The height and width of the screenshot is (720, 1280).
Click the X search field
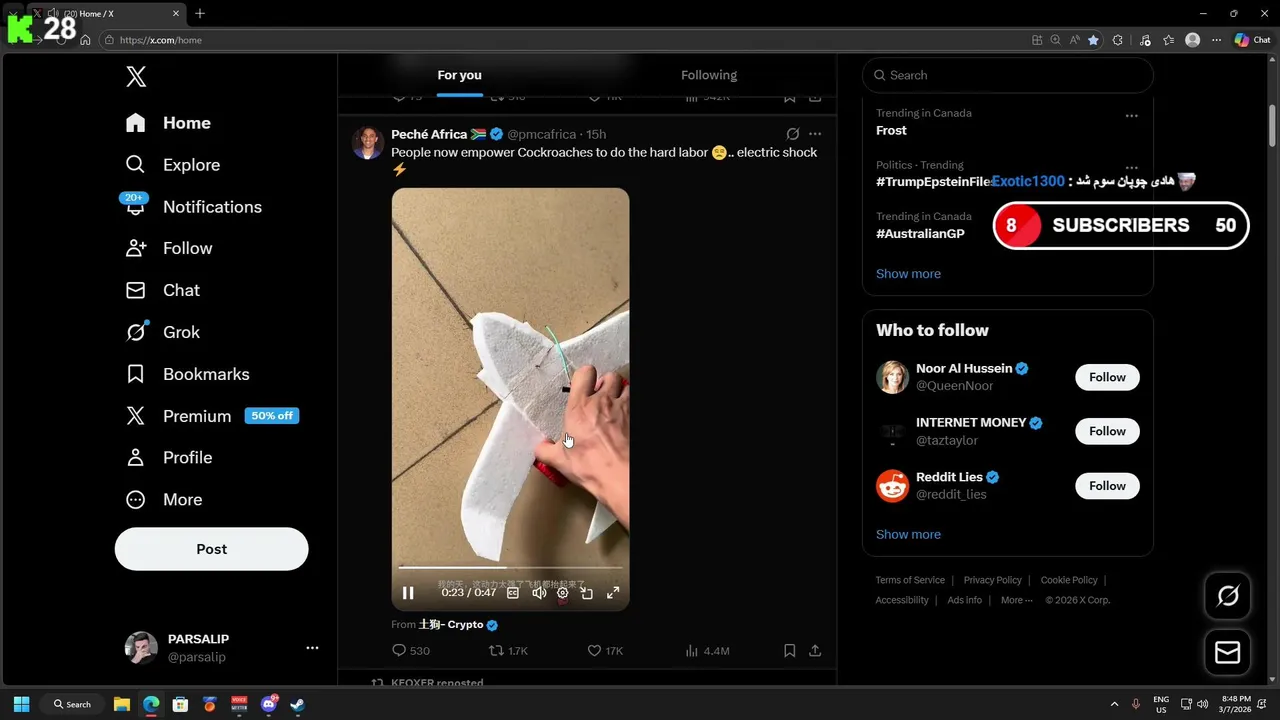[1008, 75]
